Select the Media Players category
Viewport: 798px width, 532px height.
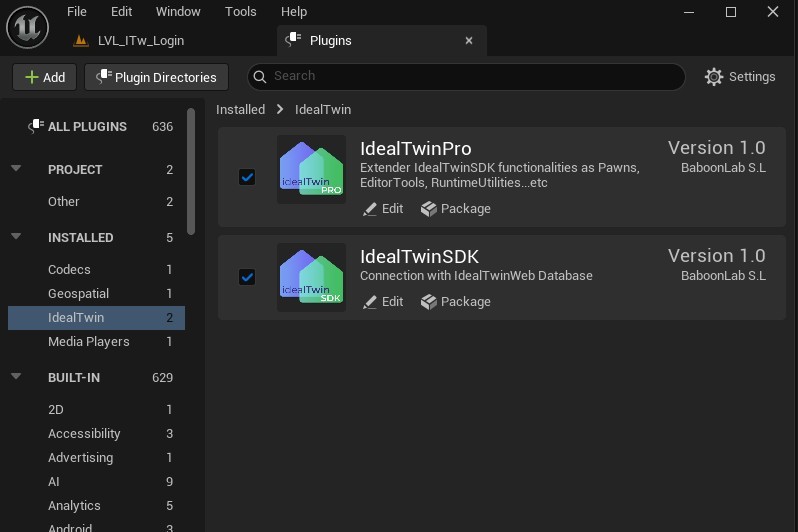97,342
